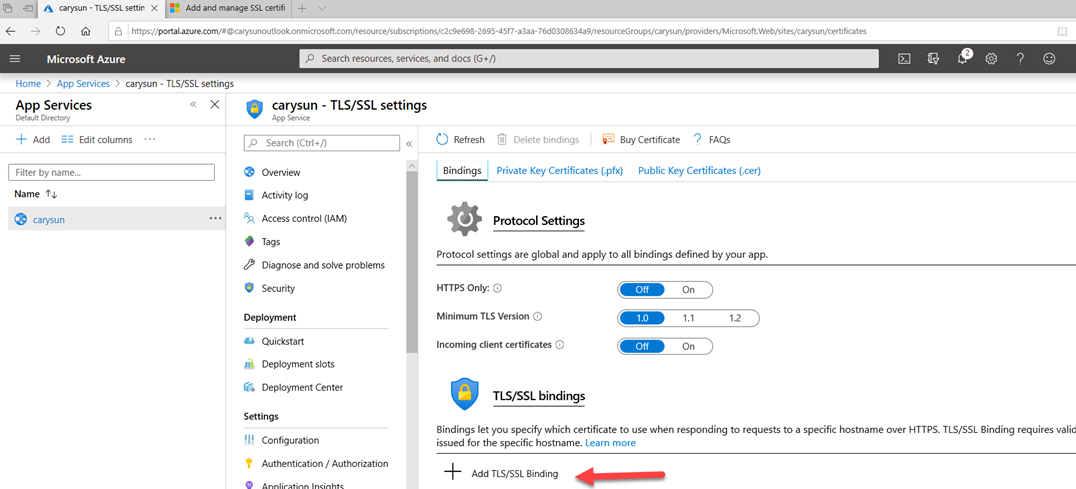Open the Help question mark icon
The height and width of the screenshot is (489, 1076).
1020,59
